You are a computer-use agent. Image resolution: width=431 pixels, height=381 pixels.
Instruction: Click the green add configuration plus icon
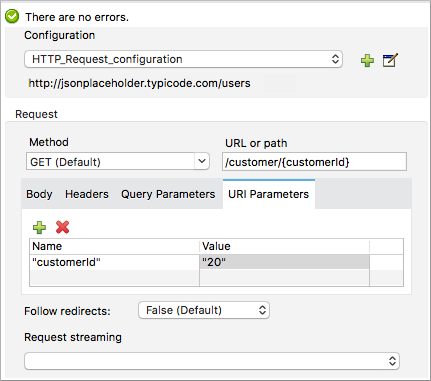pos(367,60)
